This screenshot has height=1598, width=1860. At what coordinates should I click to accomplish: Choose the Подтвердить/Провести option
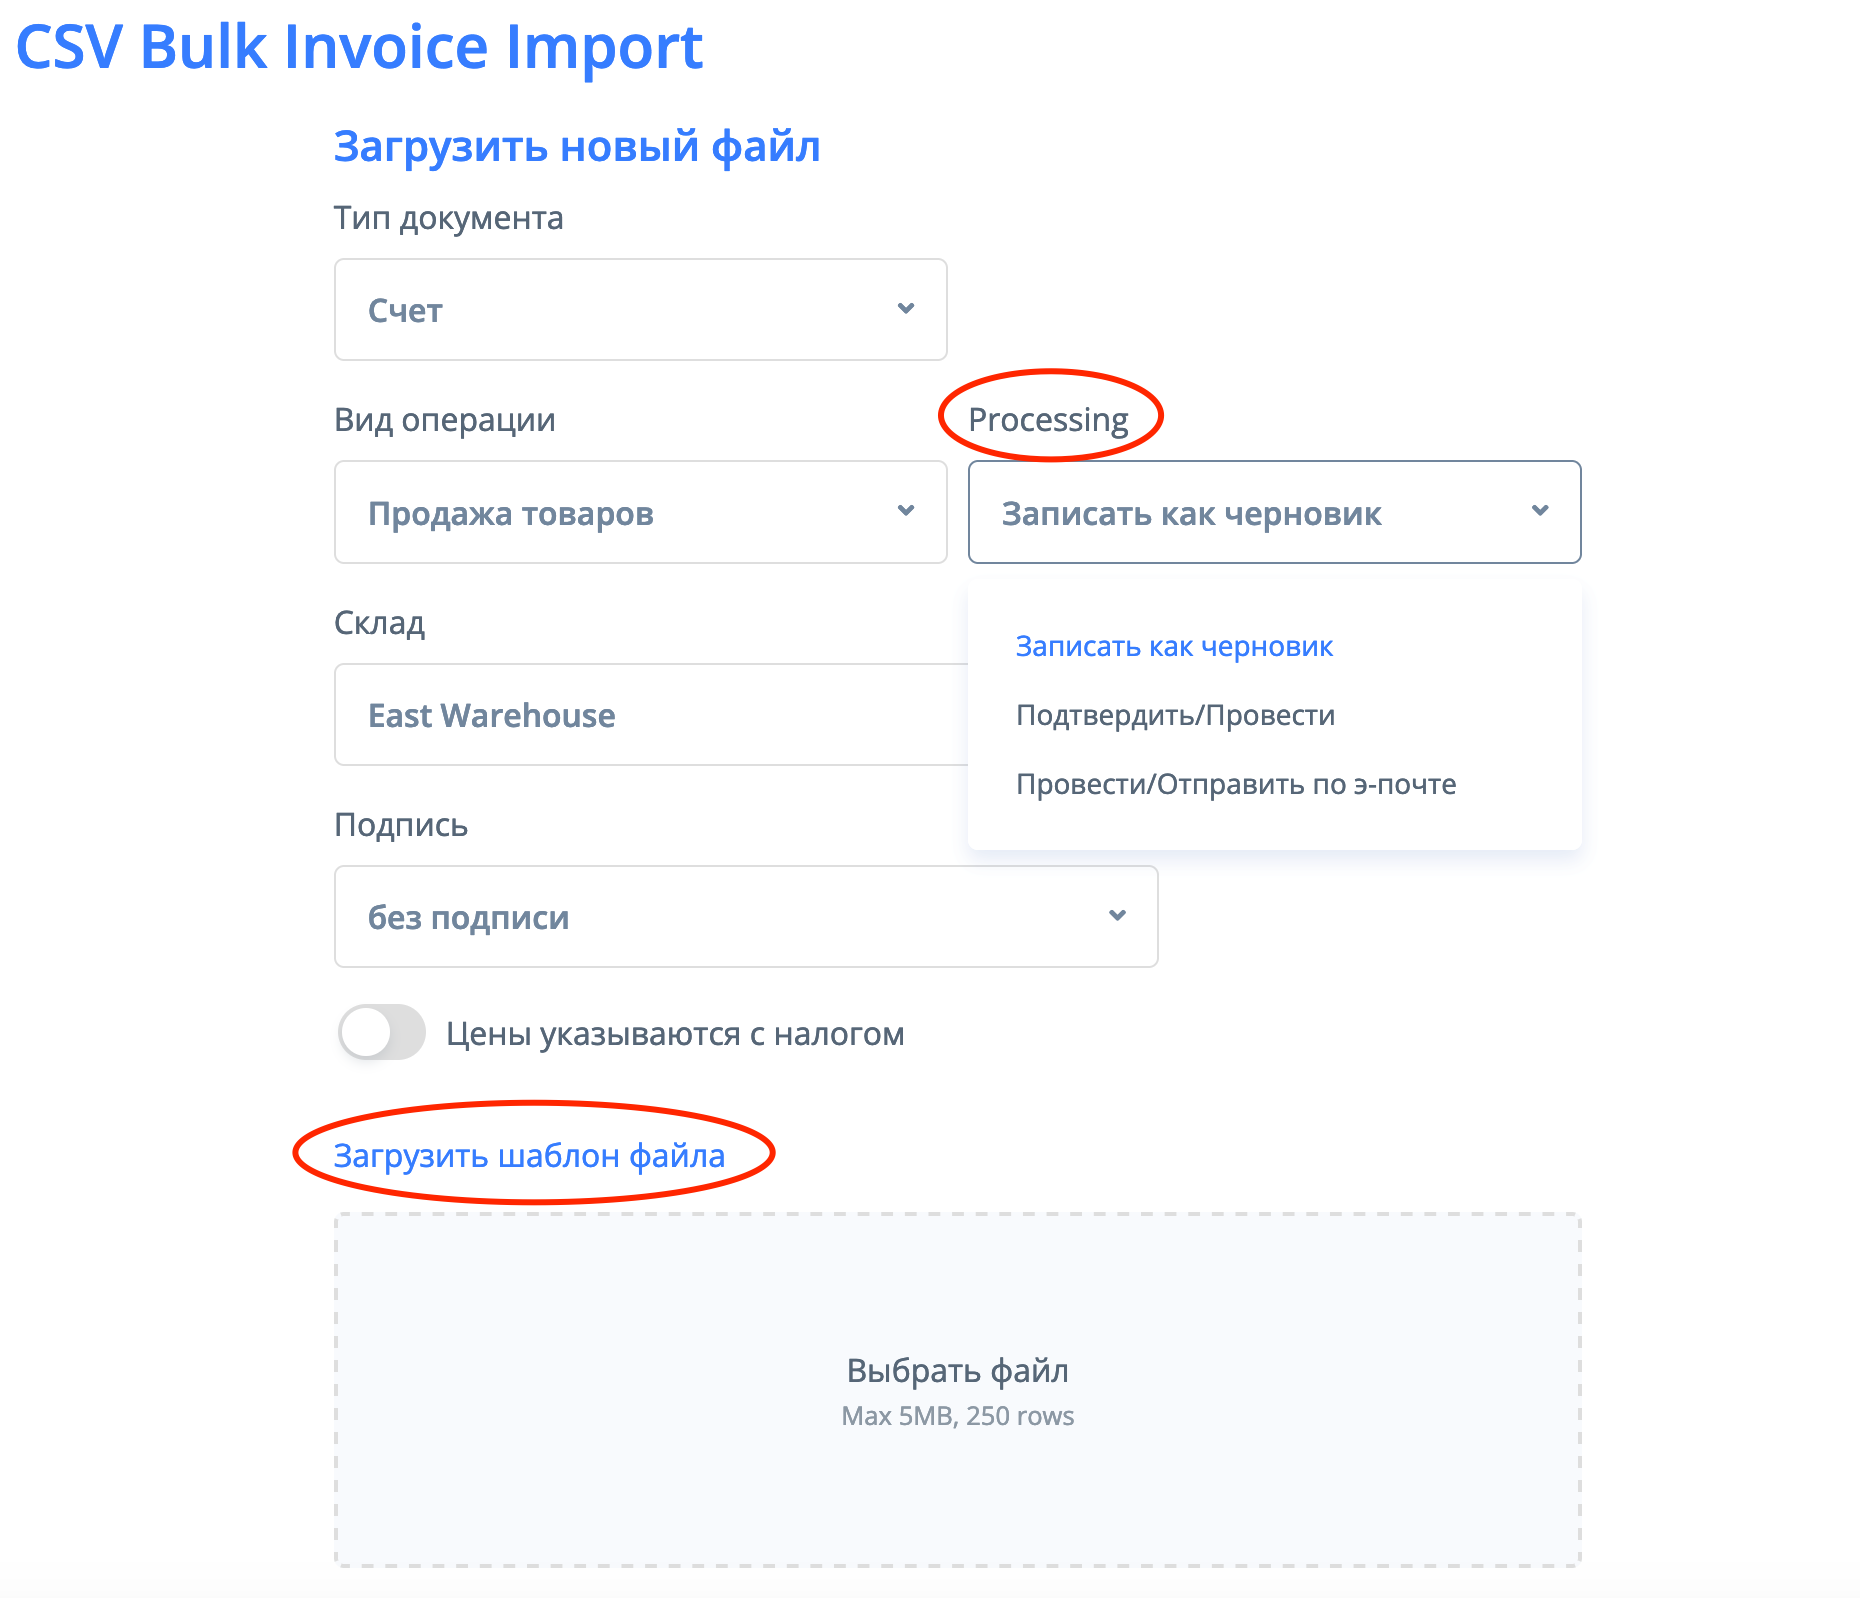coord(1175,716)
